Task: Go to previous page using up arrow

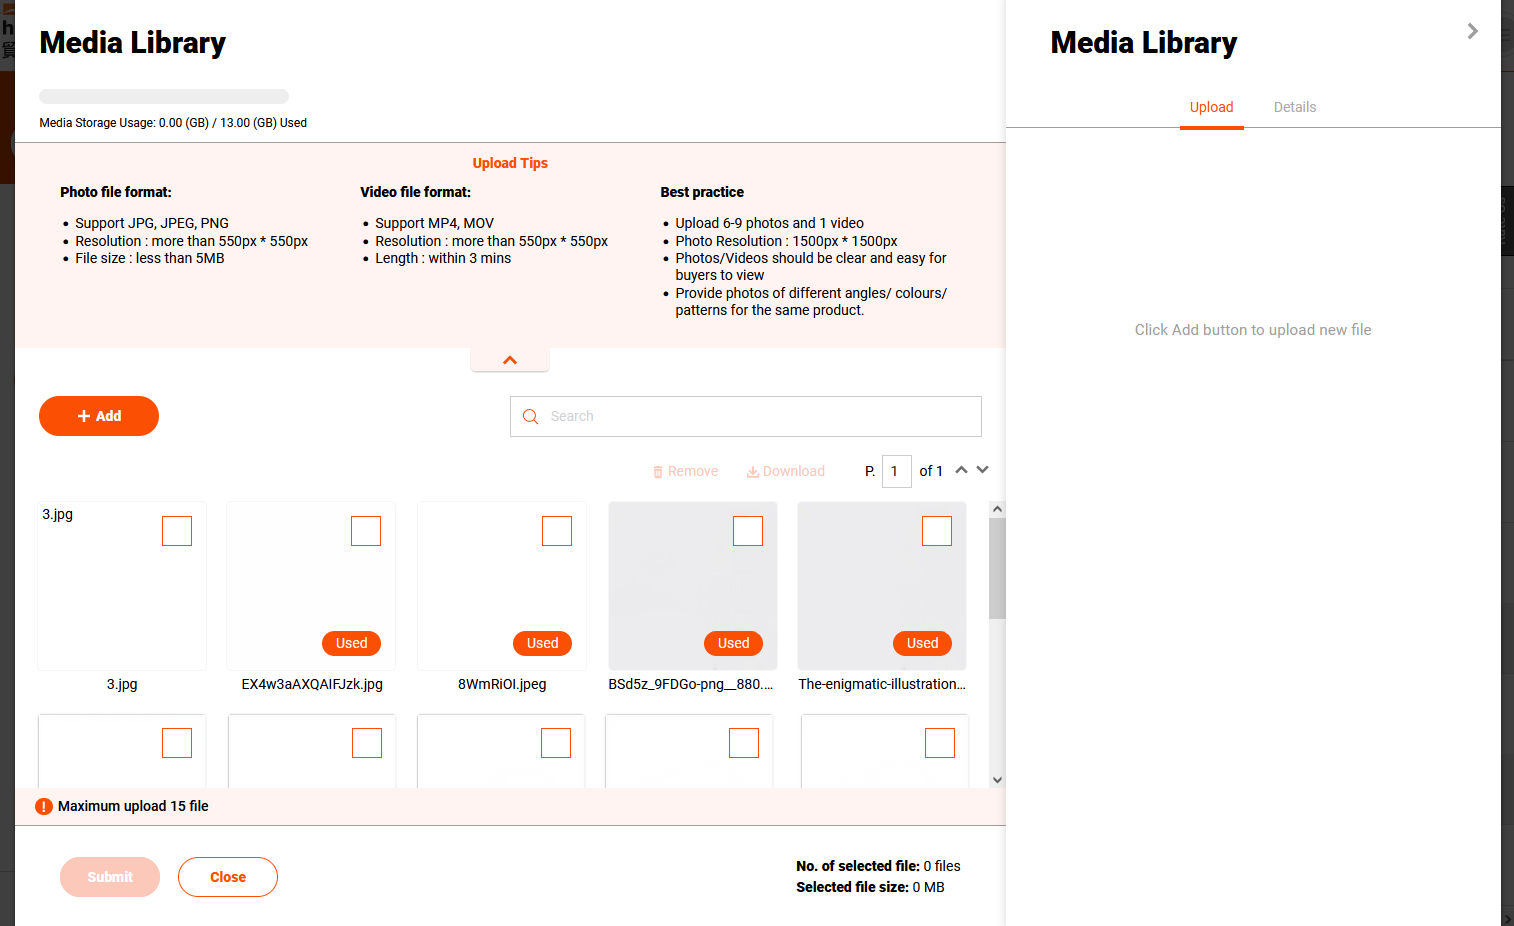Action: 961,470
